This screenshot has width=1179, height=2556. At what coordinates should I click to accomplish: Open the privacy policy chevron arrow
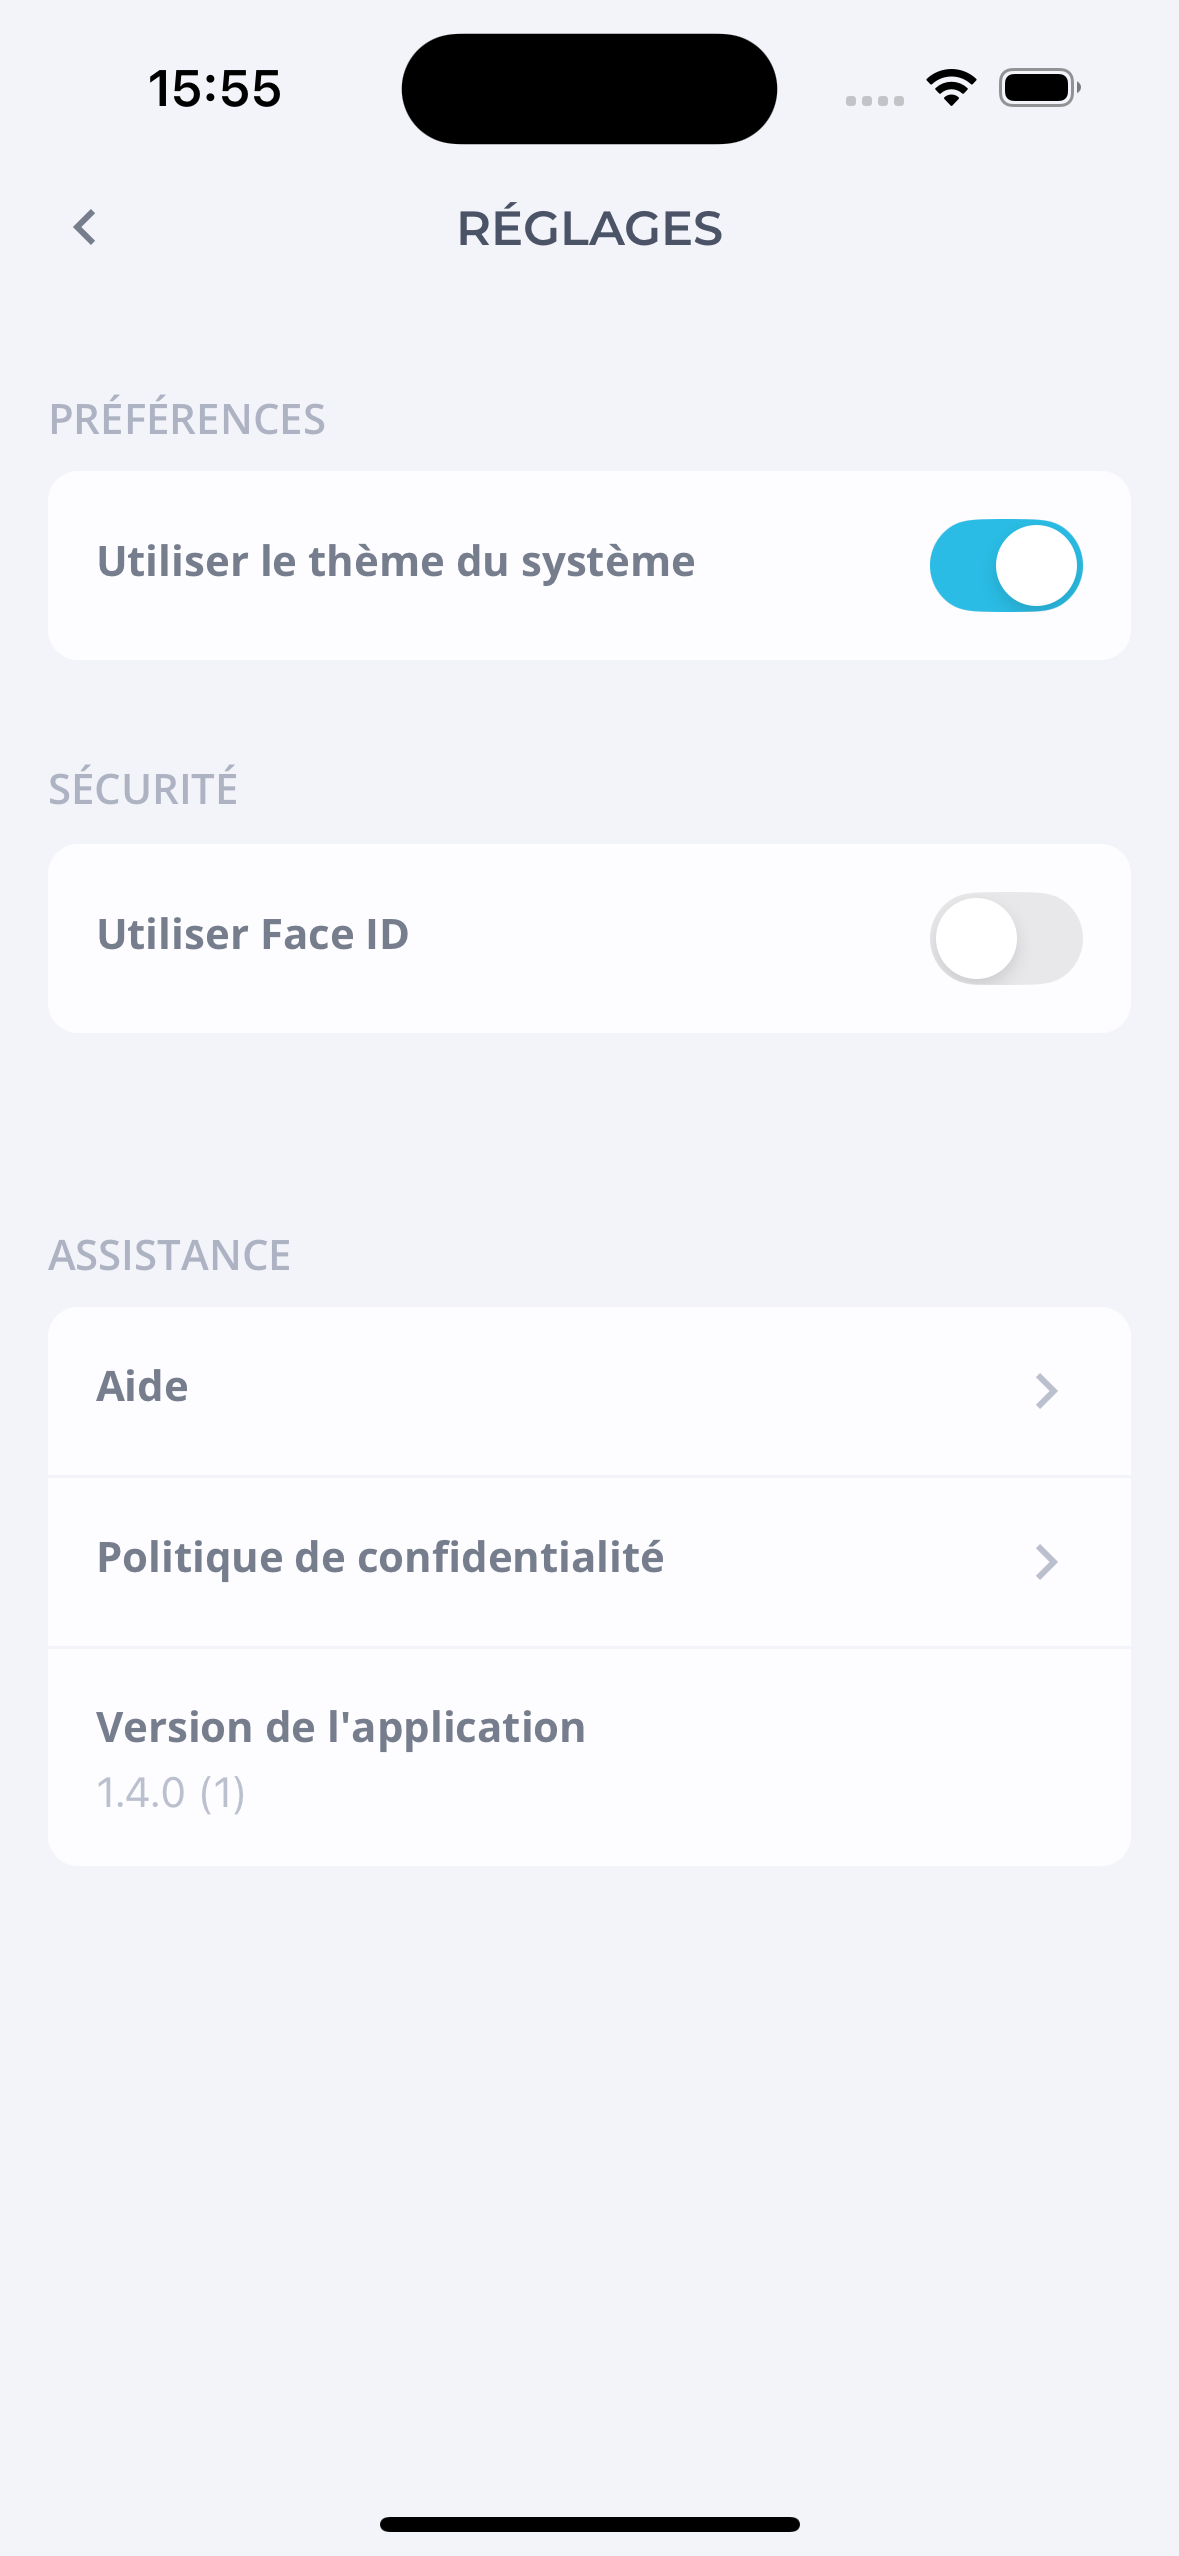1046,1562
